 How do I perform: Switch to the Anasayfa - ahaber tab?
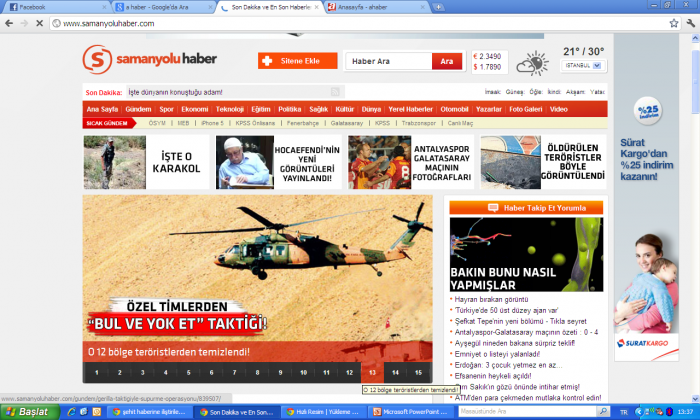pos(376,7)
